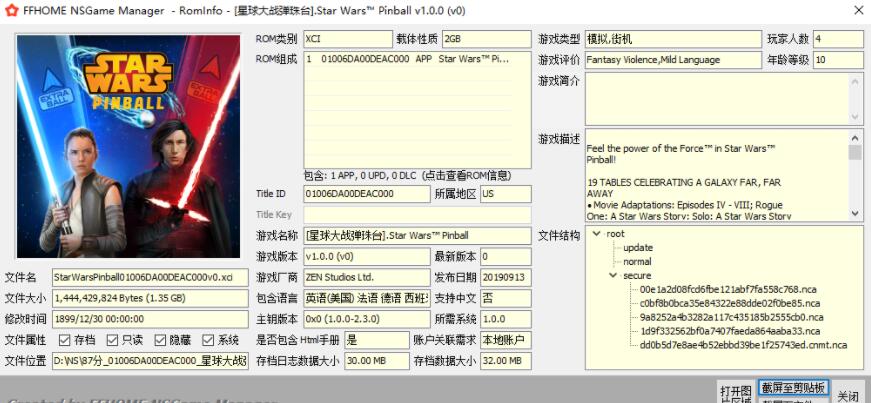Image resolution: width=871 pixels, height=403 pixels.
Task: Click the 所需系统 field showing 1.0.0
Action: click(x=506, y=319)
